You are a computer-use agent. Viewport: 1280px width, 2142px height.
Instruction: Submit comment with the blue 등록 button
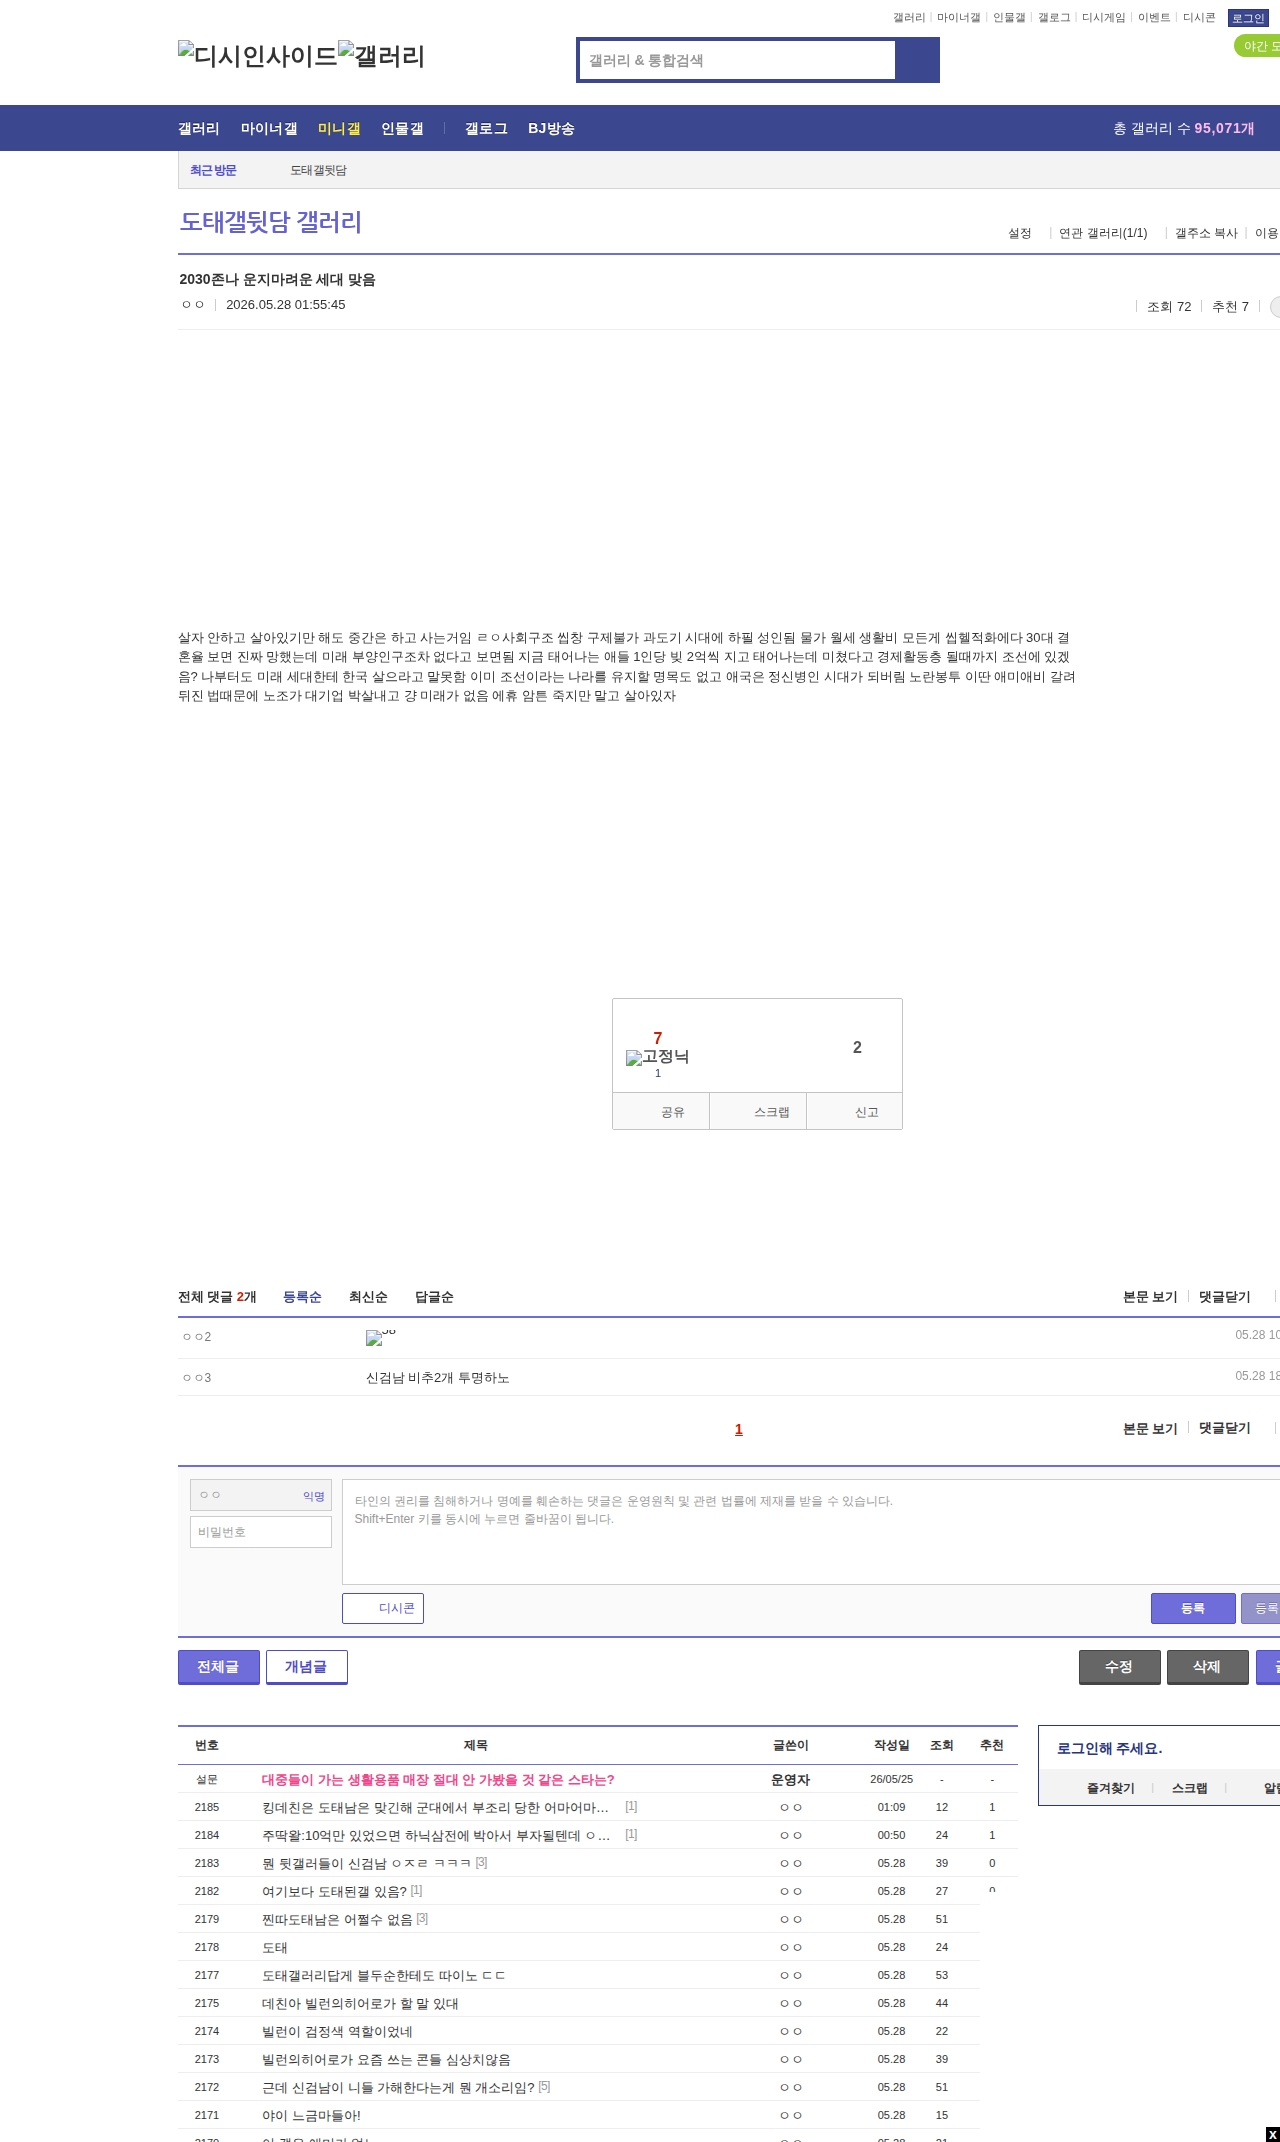pyautogui.click(x=1193, y=1608)
